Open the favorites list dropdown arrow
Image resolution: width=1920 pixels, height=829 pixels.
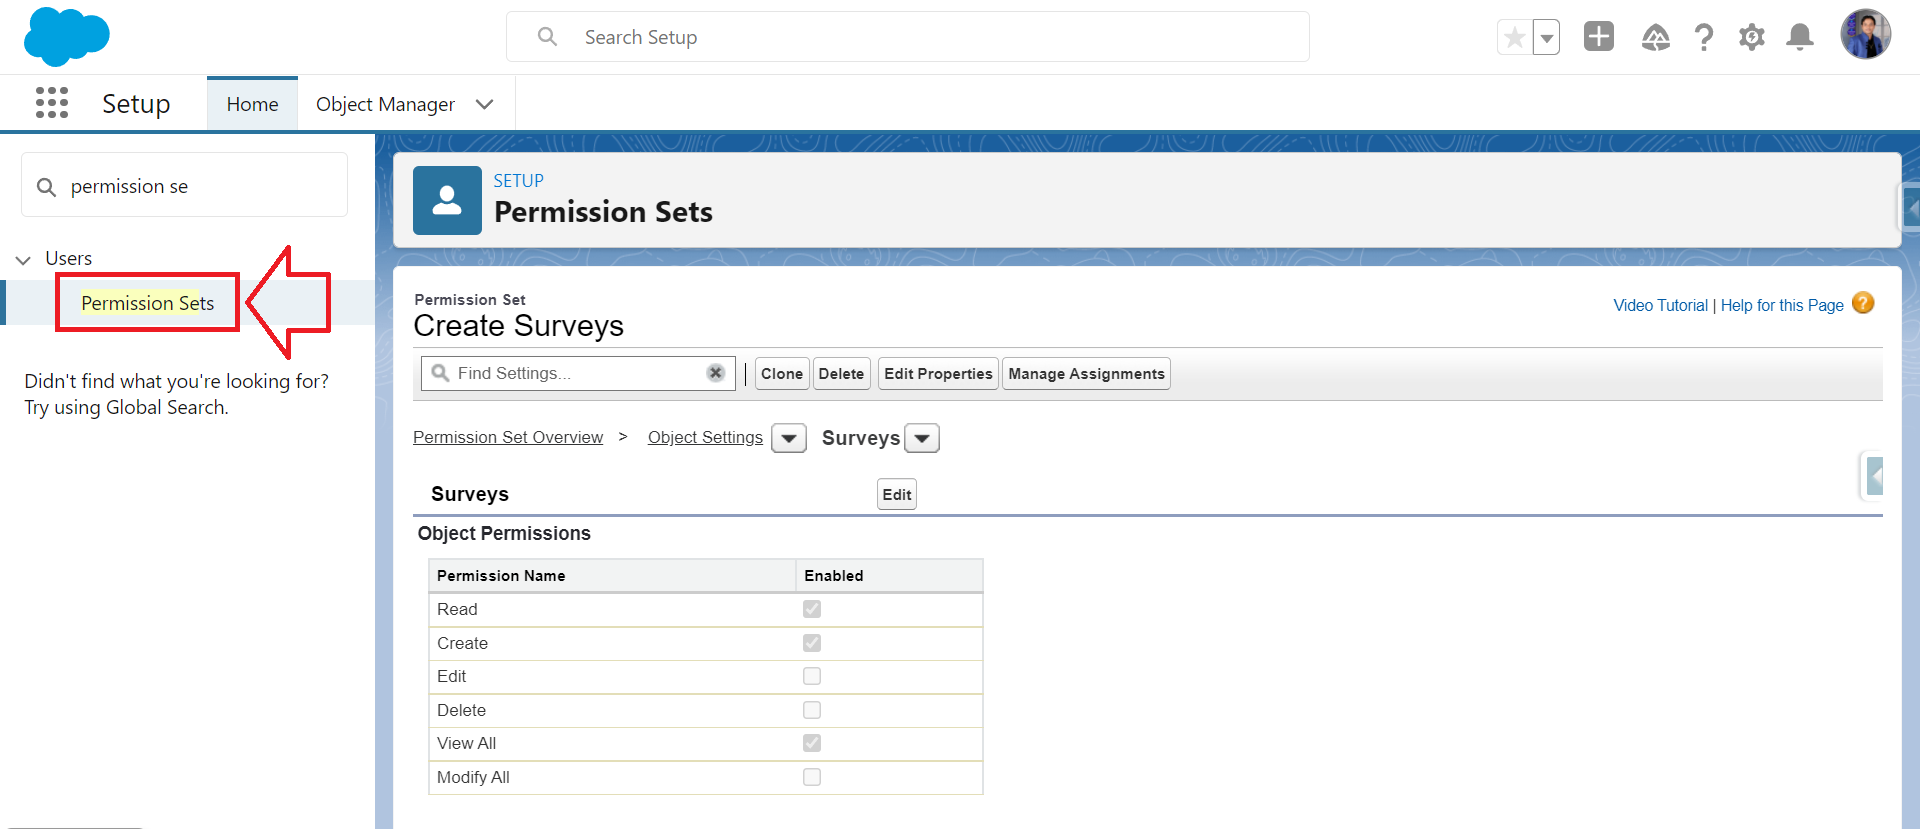pyautogui.click(x=1546, y=38)
